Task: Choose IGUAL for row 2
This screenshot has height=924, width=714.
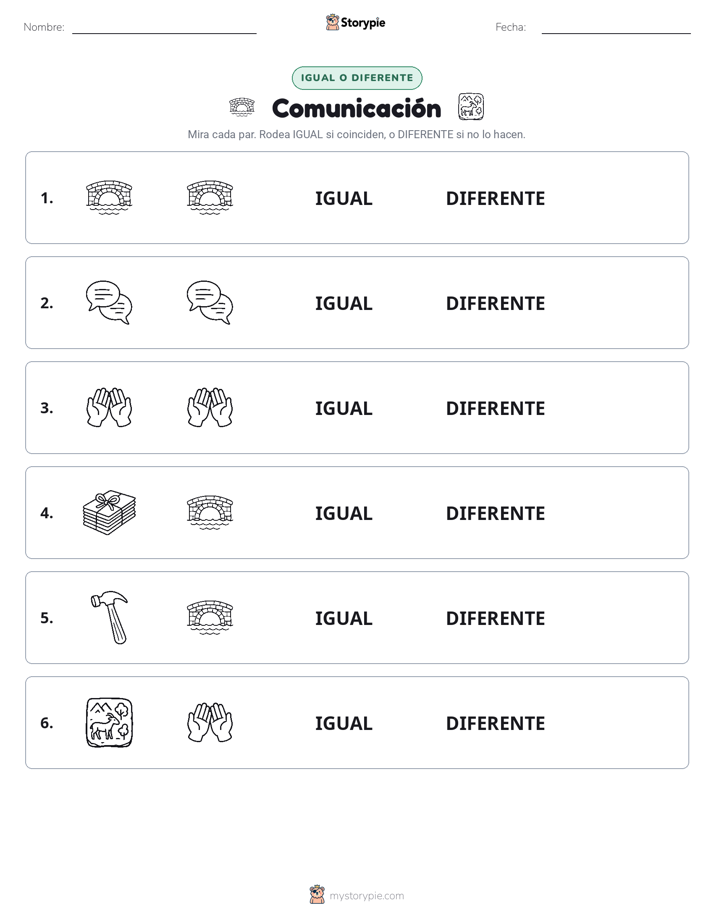Action: click(343, 303)
